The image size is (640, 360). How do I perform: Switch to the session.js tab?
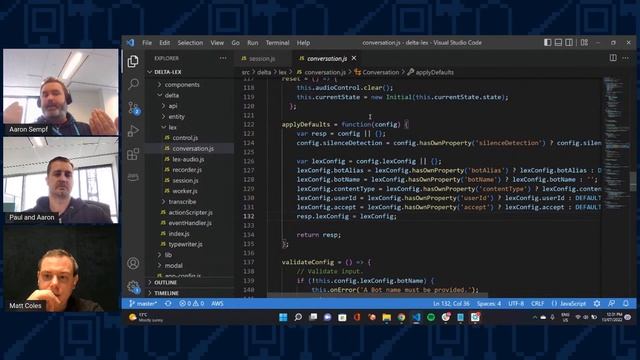[x=262, y=58]
